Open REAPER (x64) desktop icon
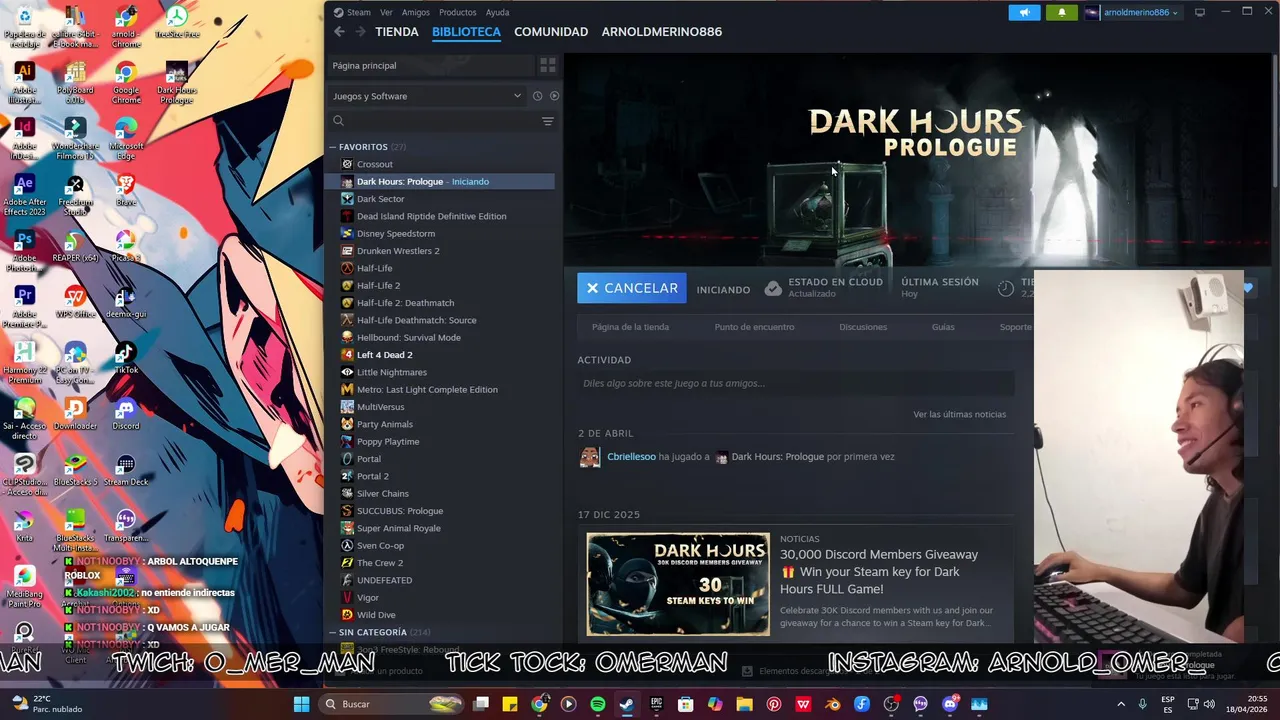The image size is (1280, 720). (75, 251)
